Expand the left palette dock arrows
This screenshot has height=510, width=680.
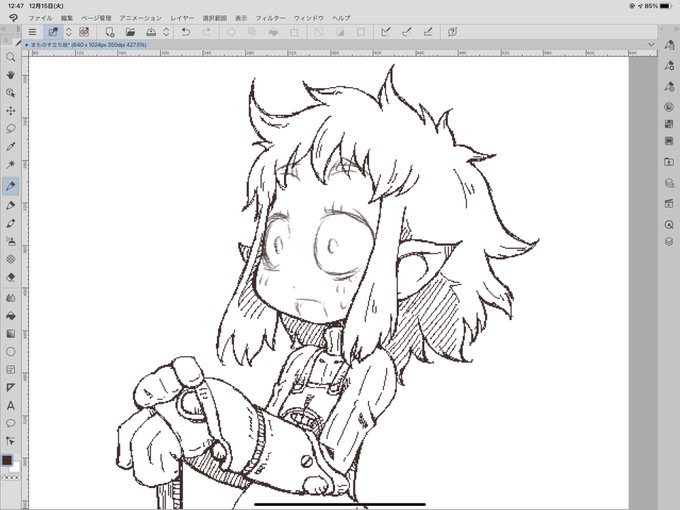tap(4, 29)
